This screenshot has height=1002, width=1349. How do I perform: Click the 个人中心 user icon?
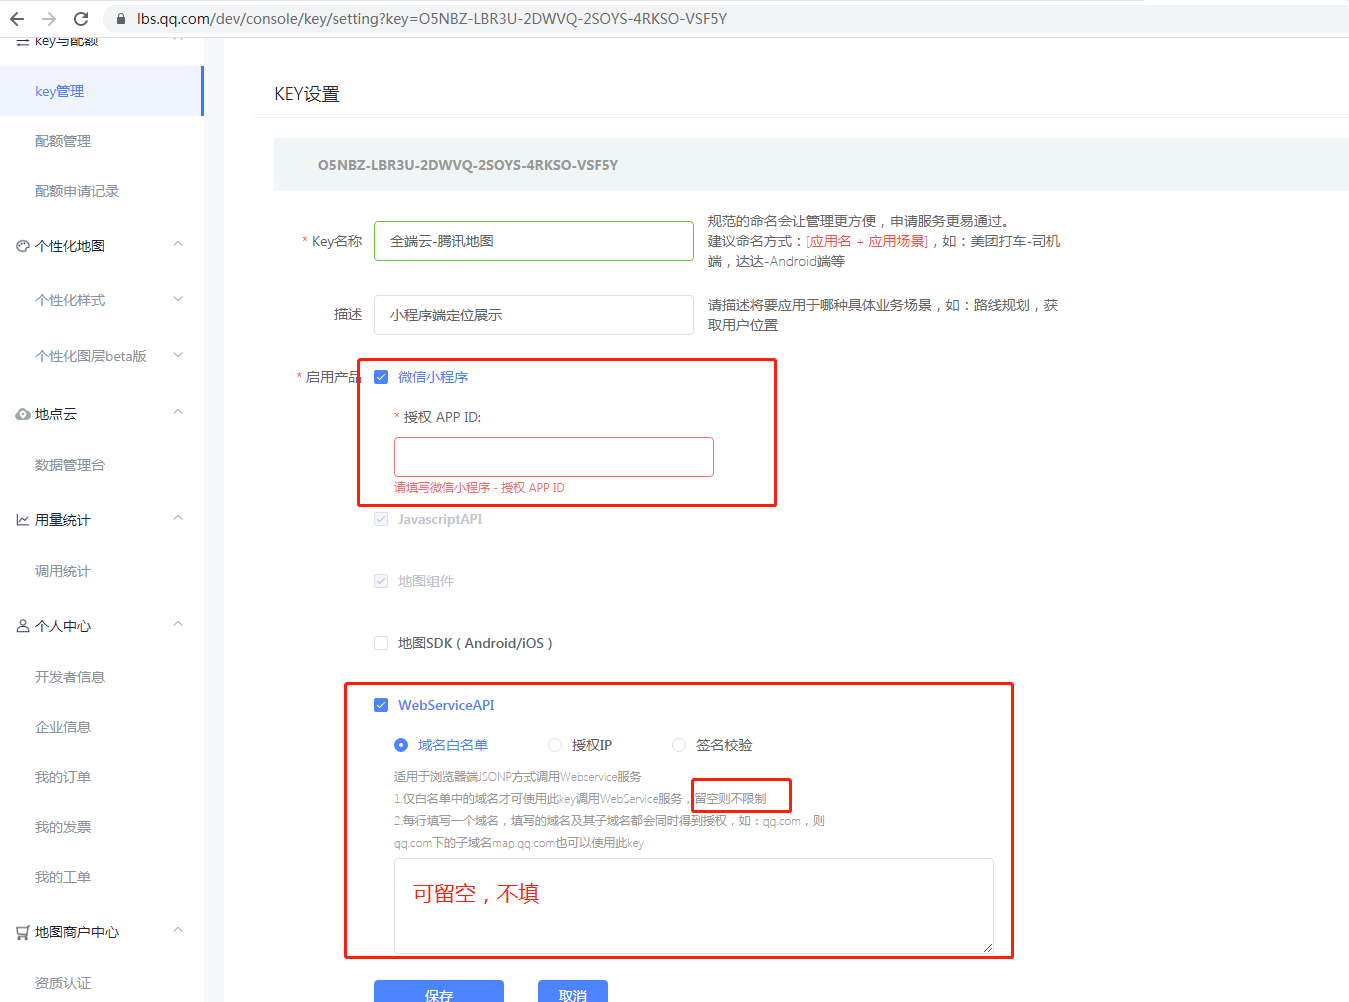[x=23, y=626]
